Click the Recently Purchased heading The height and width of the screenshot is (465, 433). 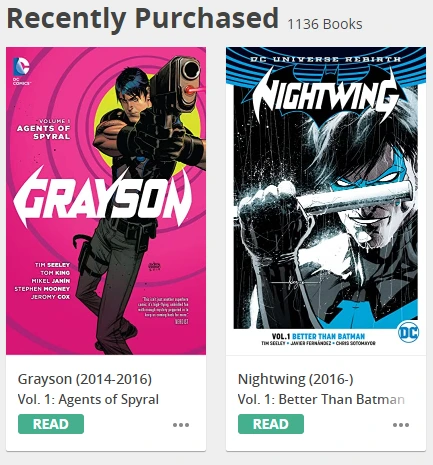point(143,19)
